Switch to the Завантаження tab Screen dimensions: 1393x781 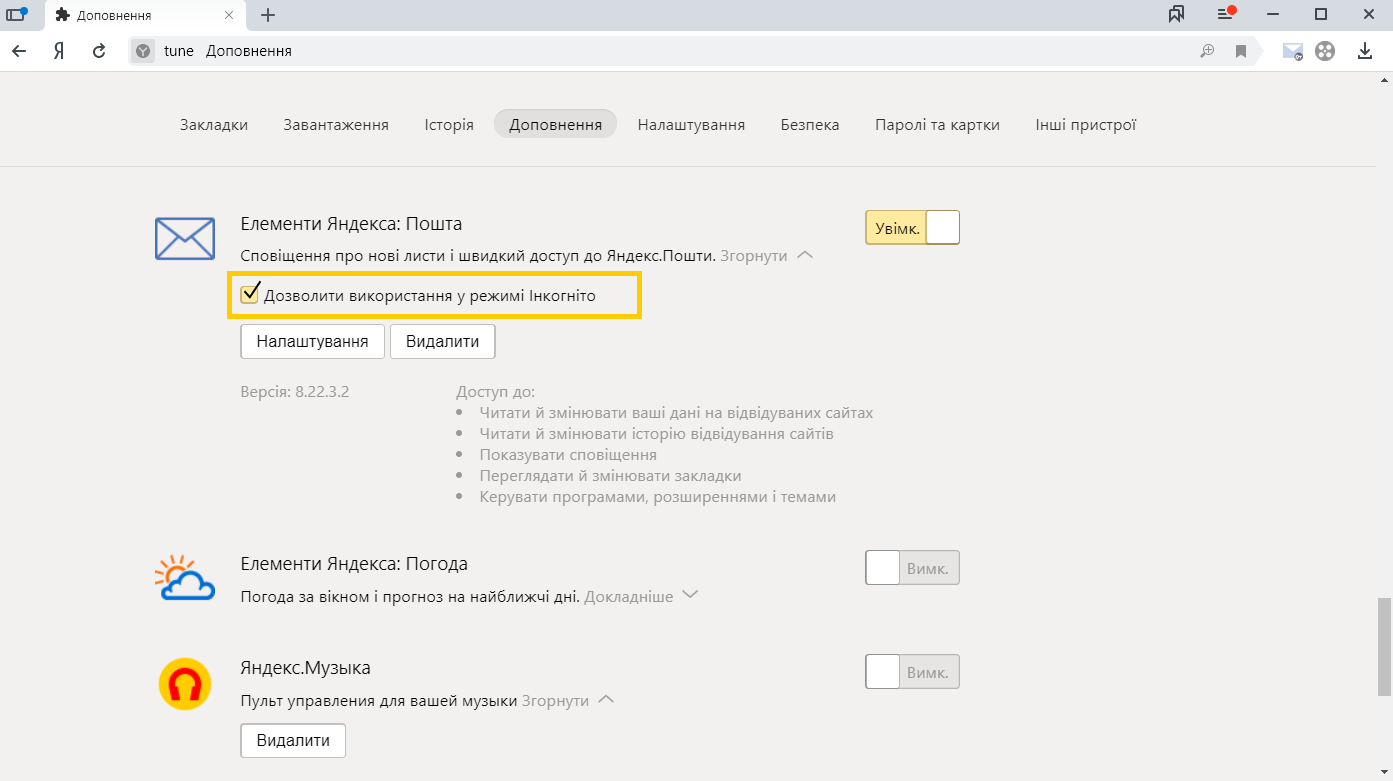tap(336, 125)
